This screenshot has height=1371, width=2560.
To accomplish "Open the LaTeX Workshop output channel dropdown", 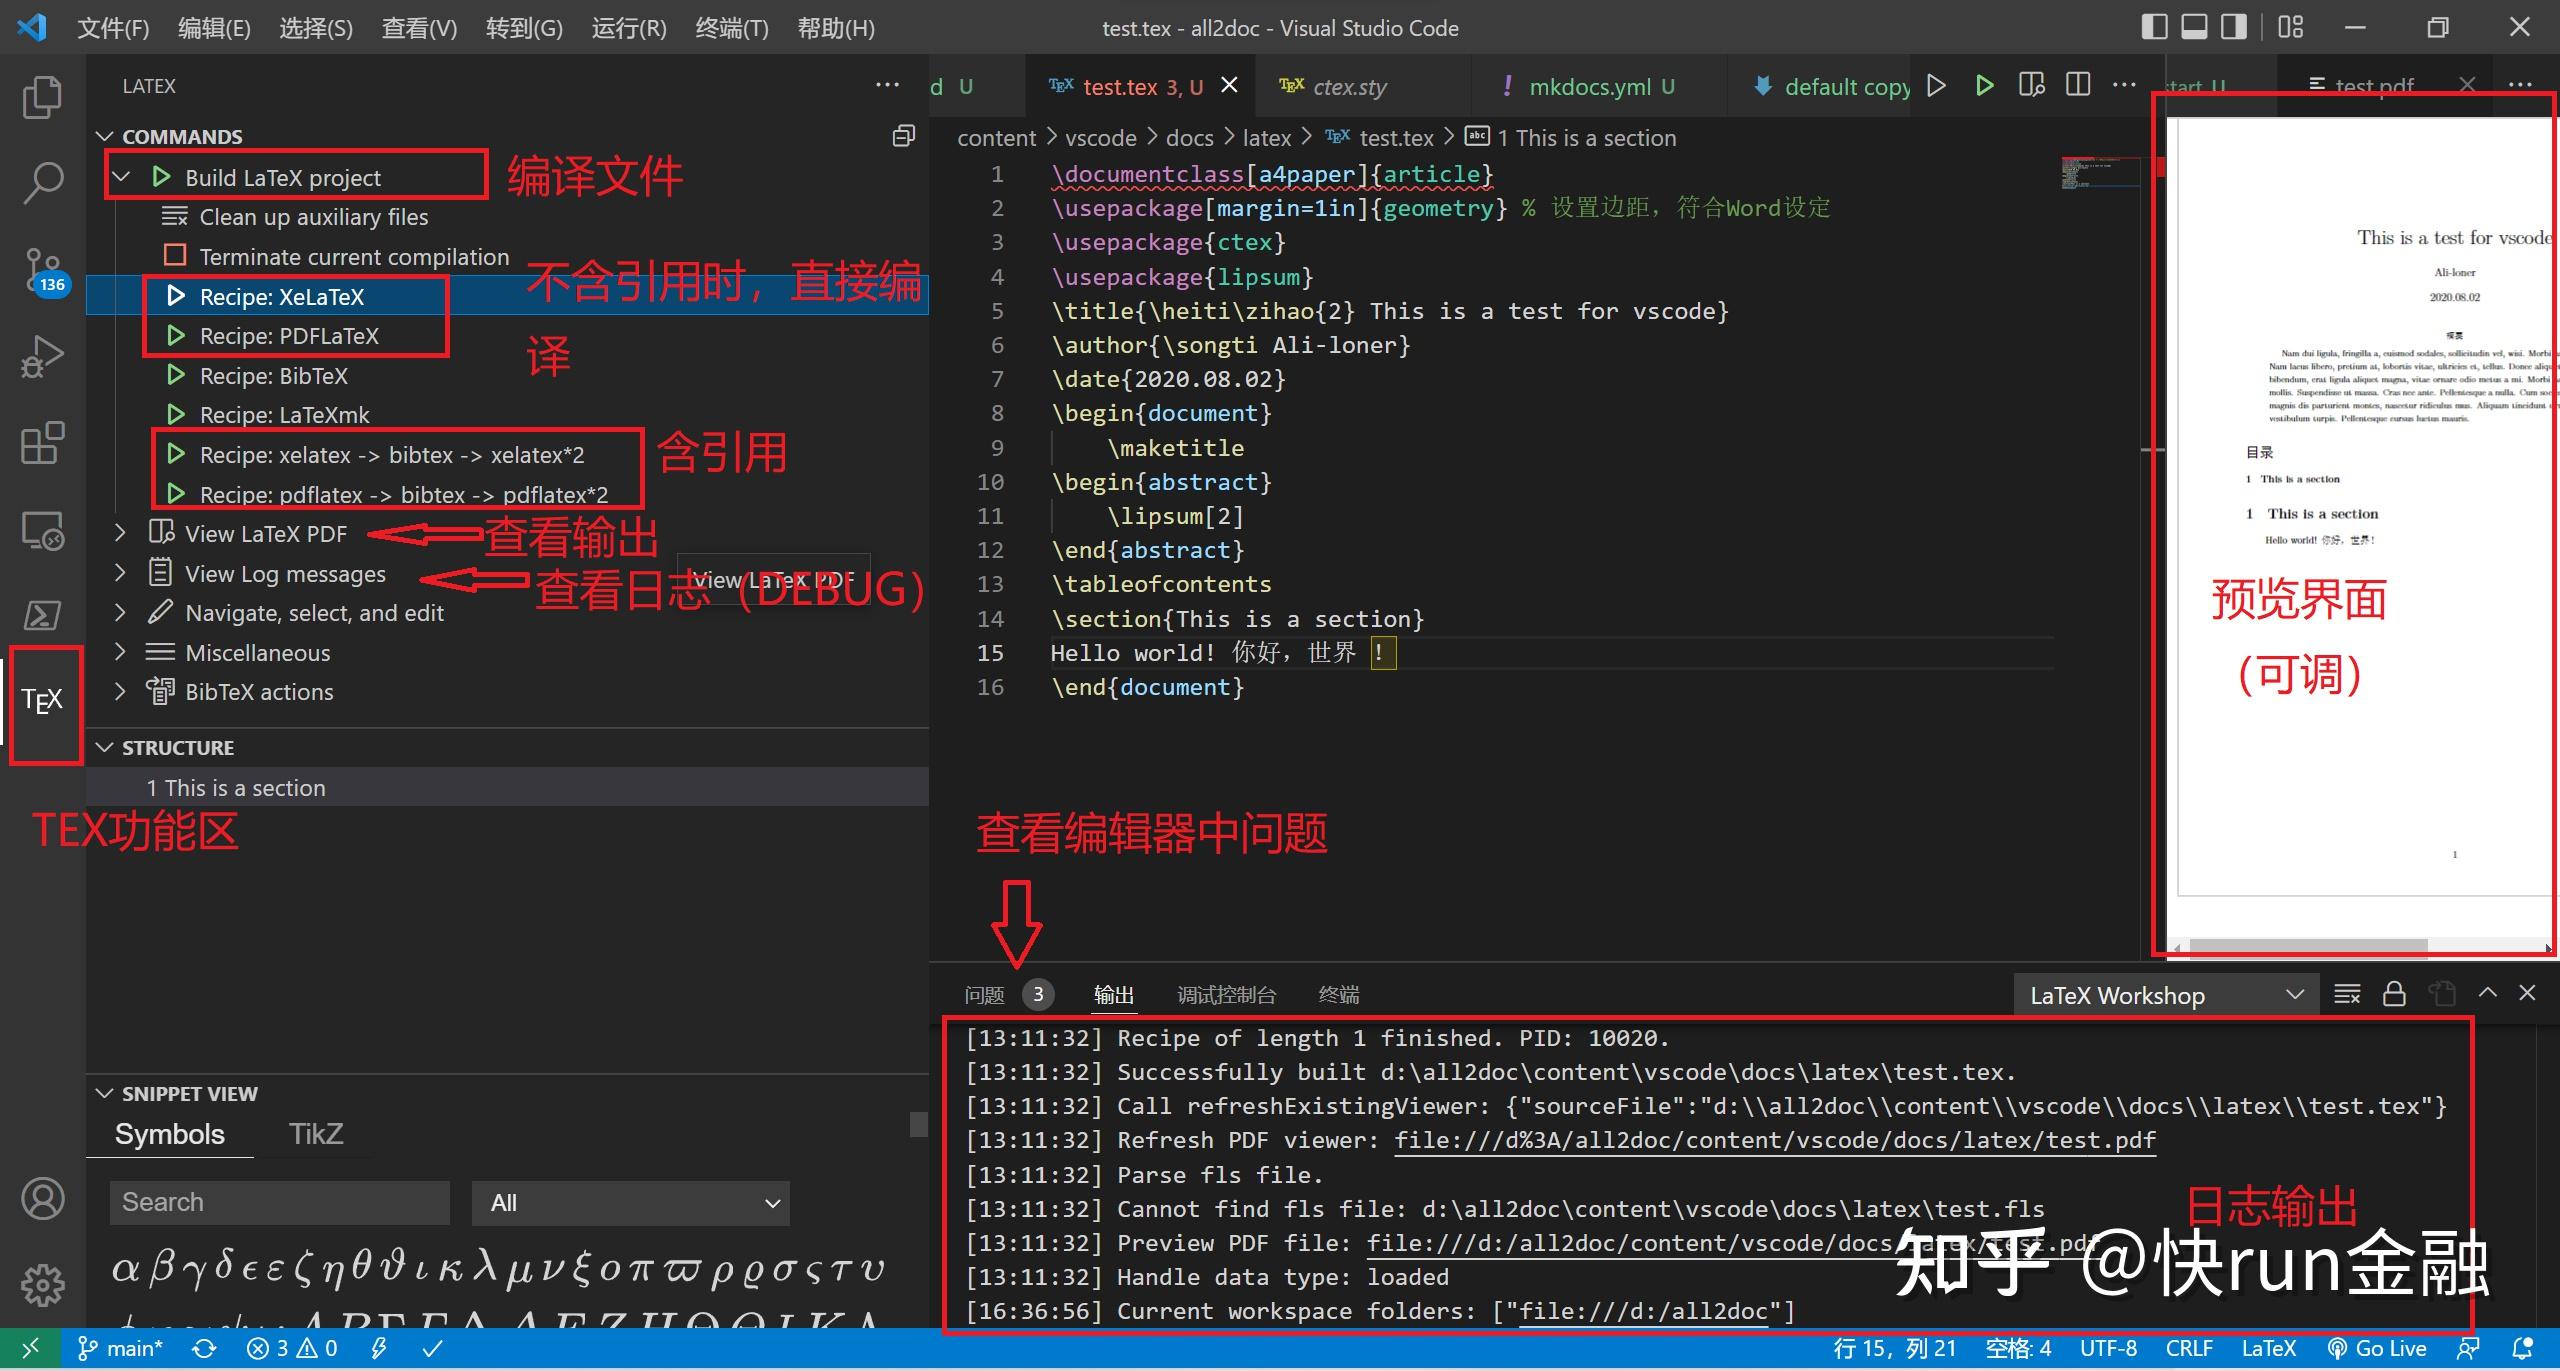I will (2165, 994).
